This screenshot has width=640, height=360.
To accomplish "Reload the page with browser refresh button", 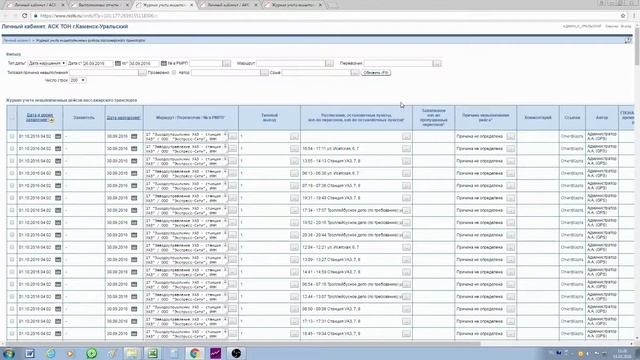I will (x=24, y=16).
